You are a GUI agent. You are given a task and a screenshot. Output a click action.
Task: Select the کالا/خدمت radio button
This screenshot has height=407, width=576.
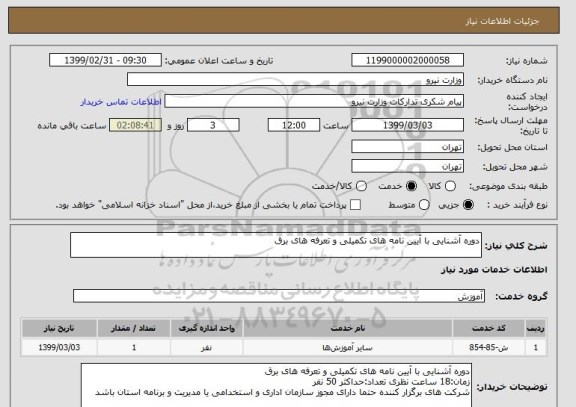(x=361, y=186)
